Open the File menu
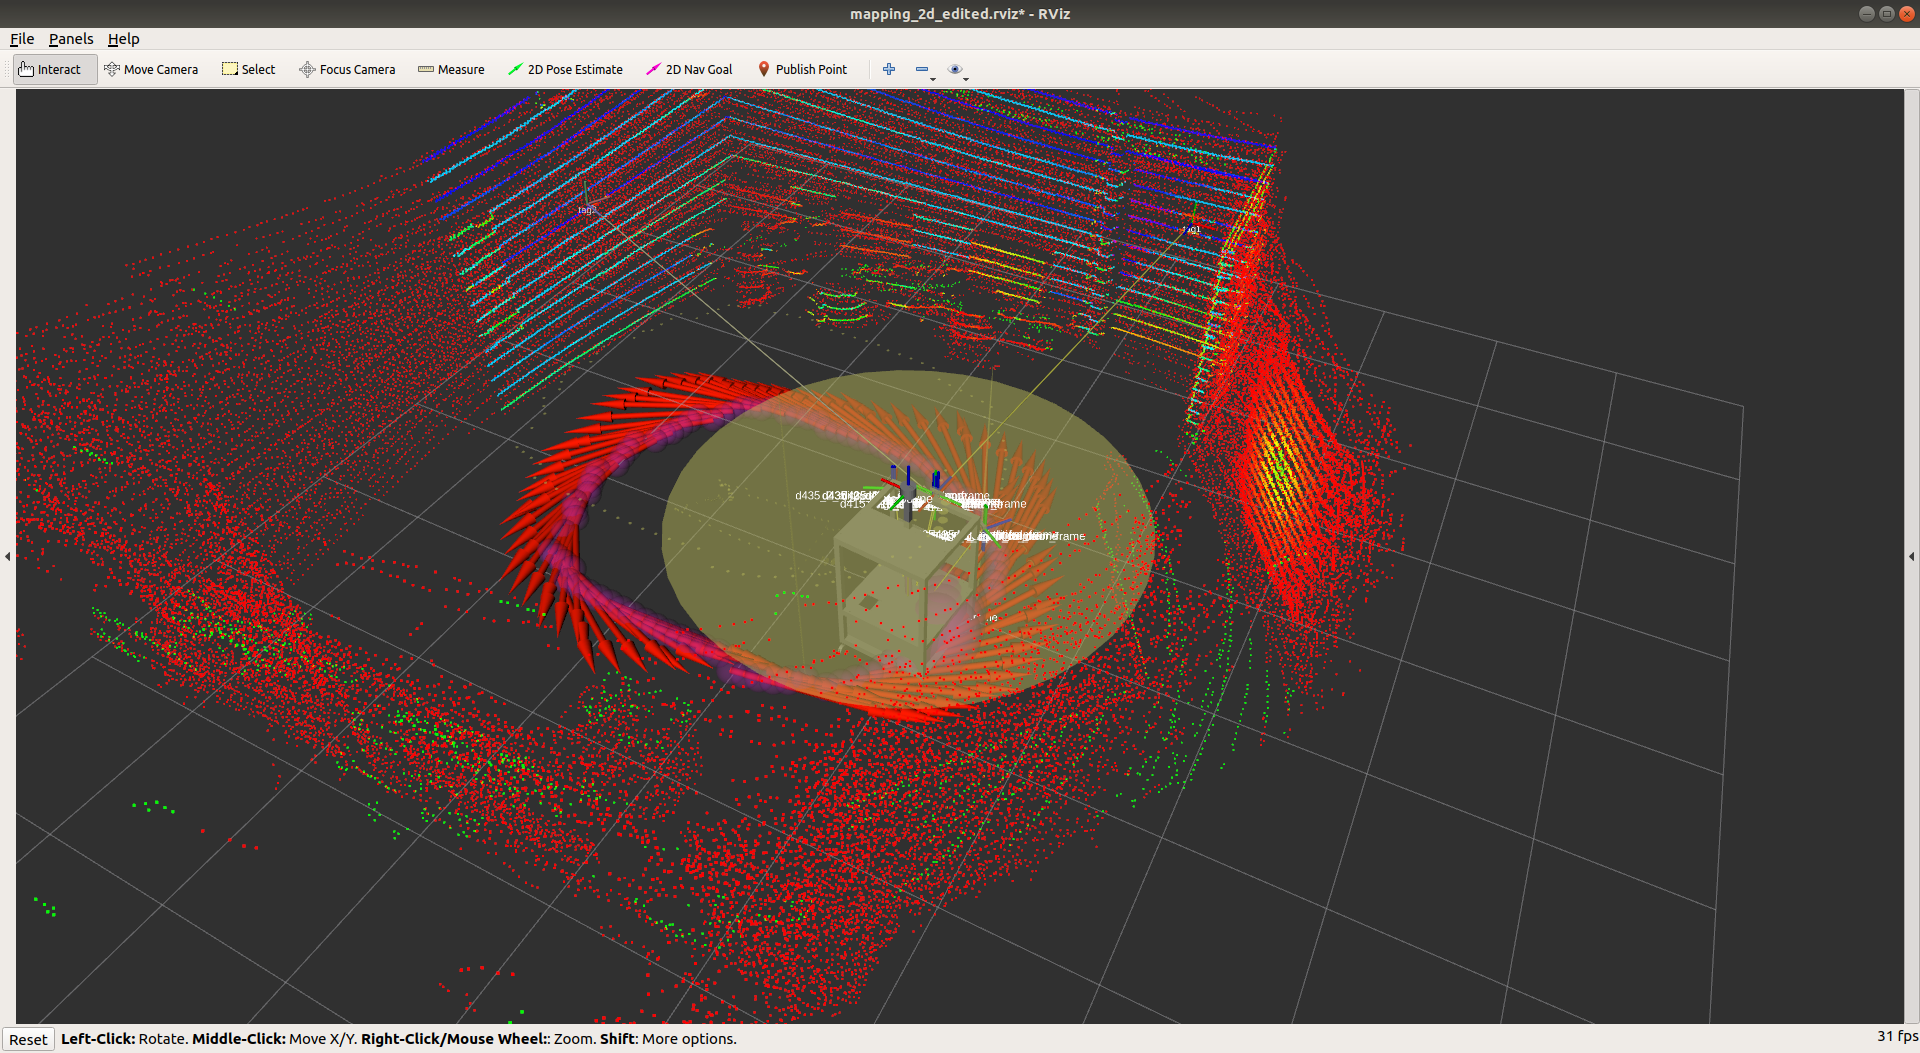Screen dimensions: 1920x1053 [x=22, y=39]
